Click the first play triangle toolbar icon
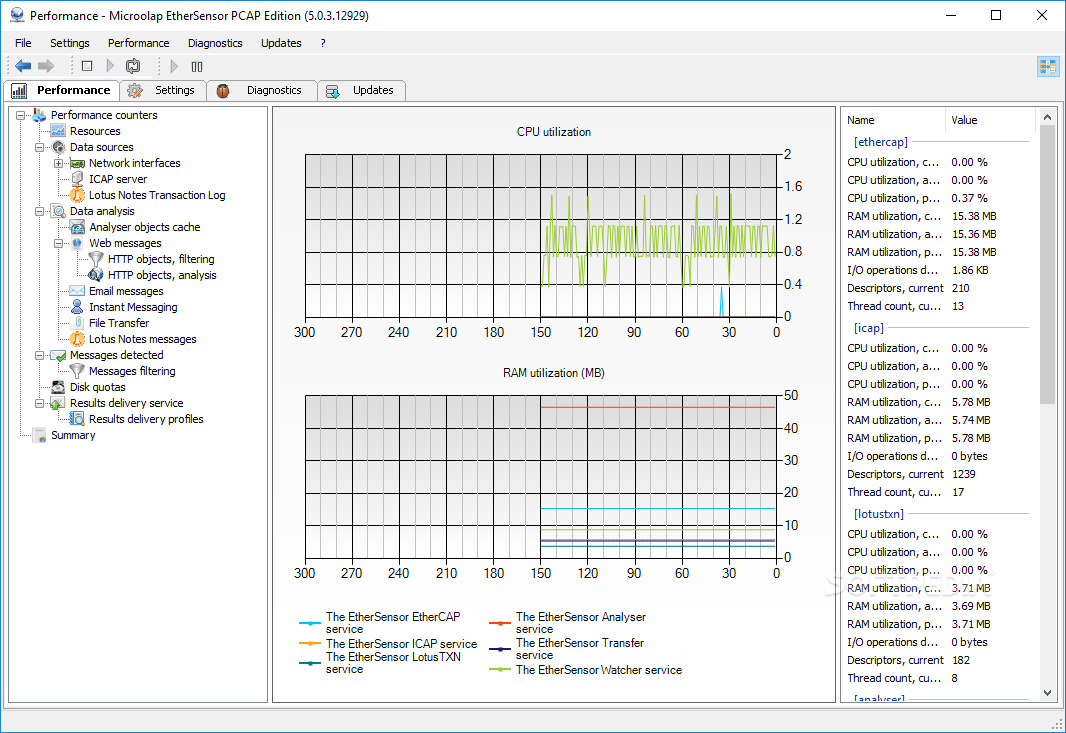The image size is (1066, 733). (x=110, y=66)
